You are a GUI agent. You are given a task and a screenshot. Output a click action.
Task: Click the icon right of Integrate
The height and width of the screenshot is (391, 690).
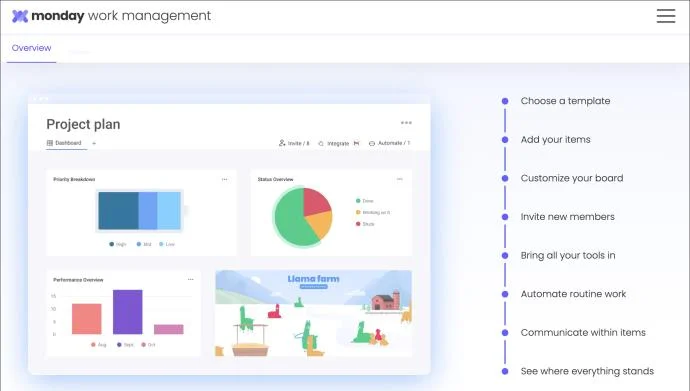[356, 143]
